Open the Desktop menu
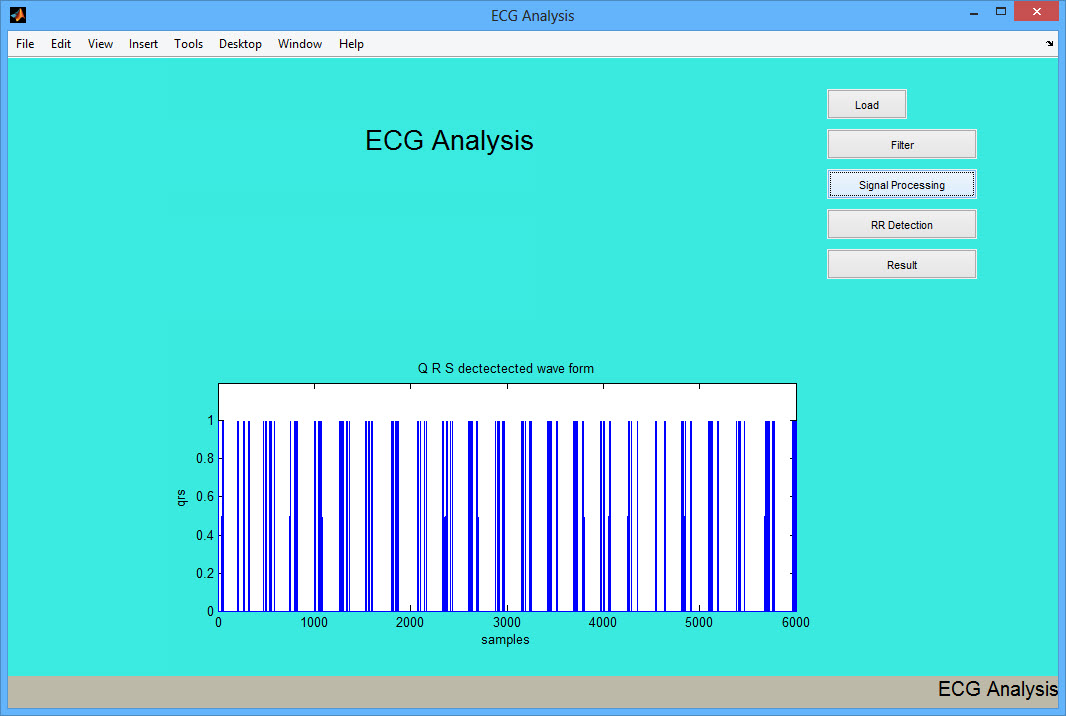This screenshot has width=1066, height=716. point(240,44)
